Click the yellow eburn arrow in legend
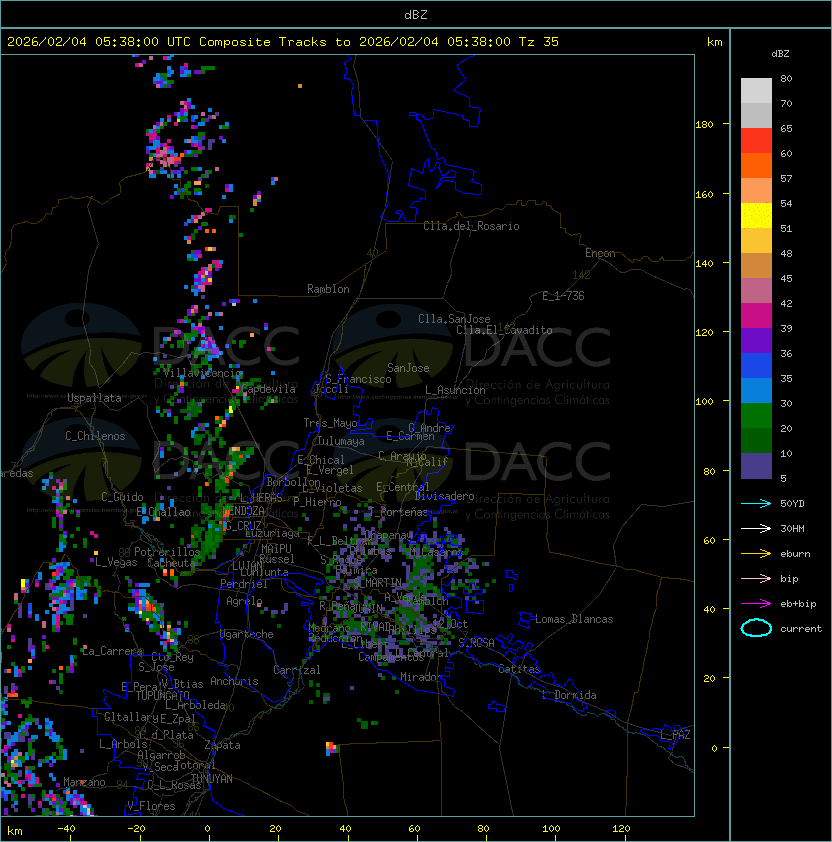832x842 pixels. [x=756, y=554]
